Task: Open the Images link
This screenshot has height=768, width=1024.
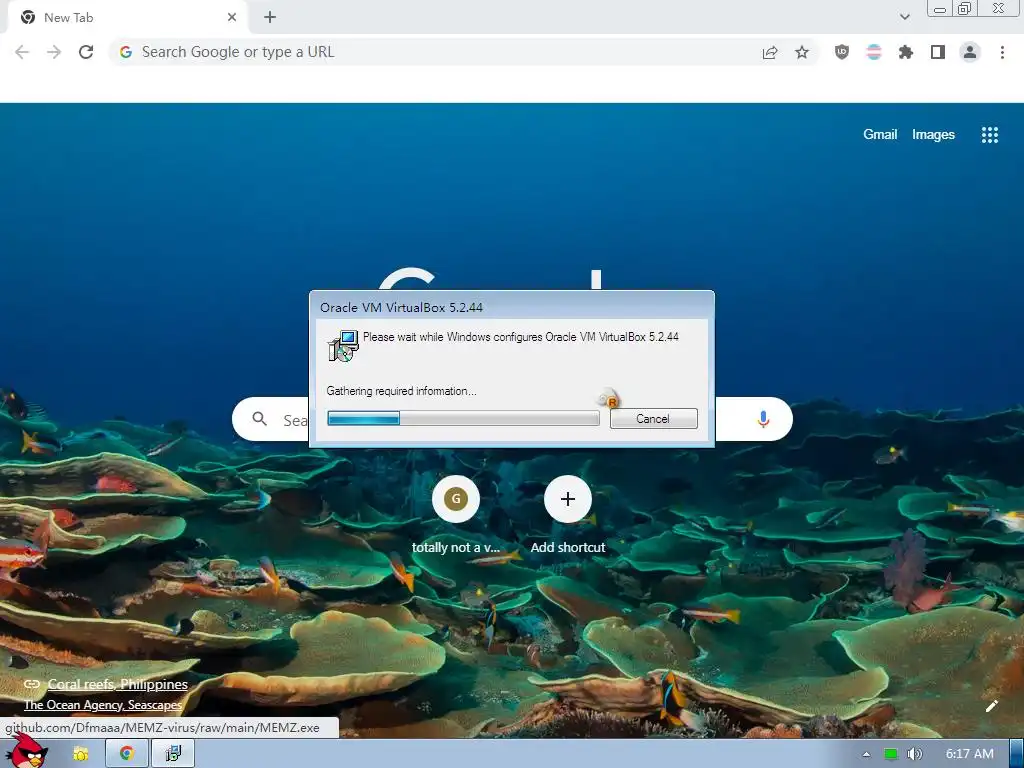Action: (x=933, y=135)
